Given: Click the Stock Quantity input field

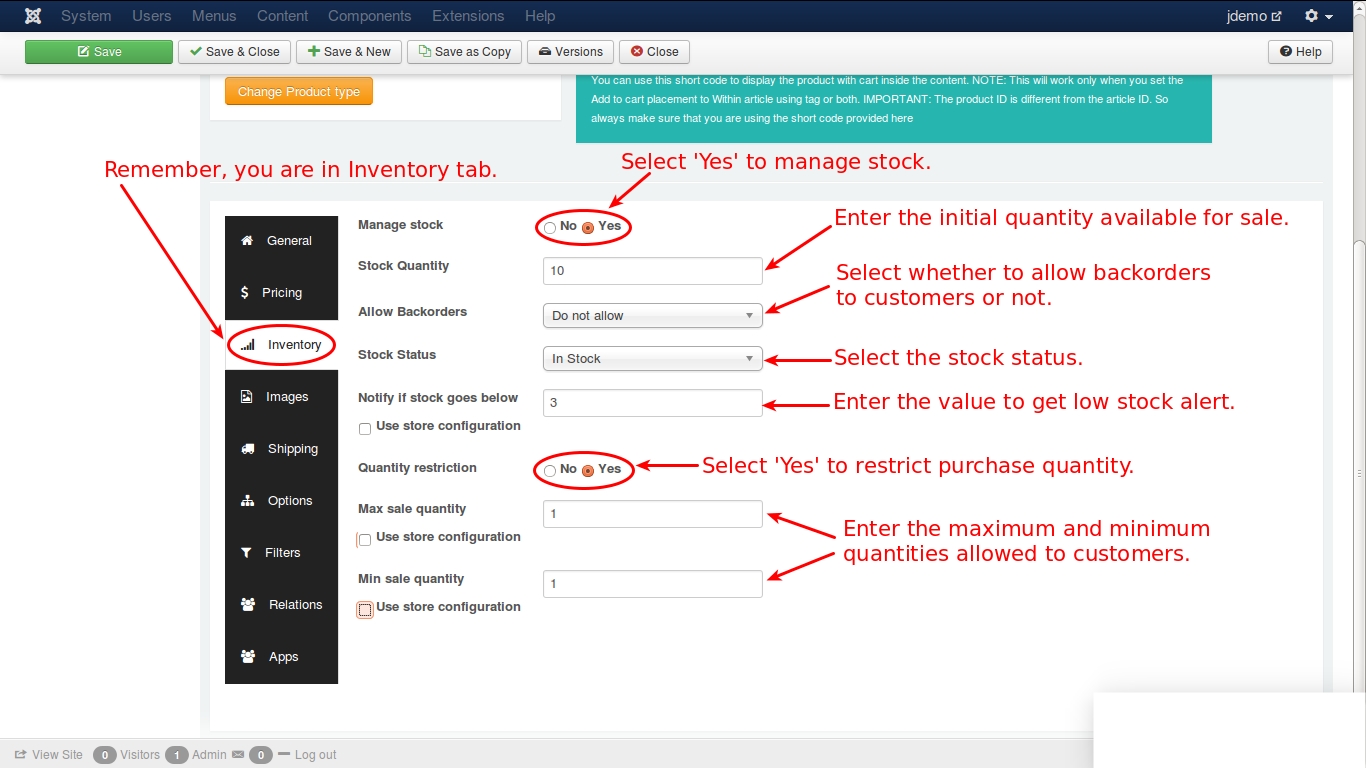Looking at the screenshot, I should 653,270.
